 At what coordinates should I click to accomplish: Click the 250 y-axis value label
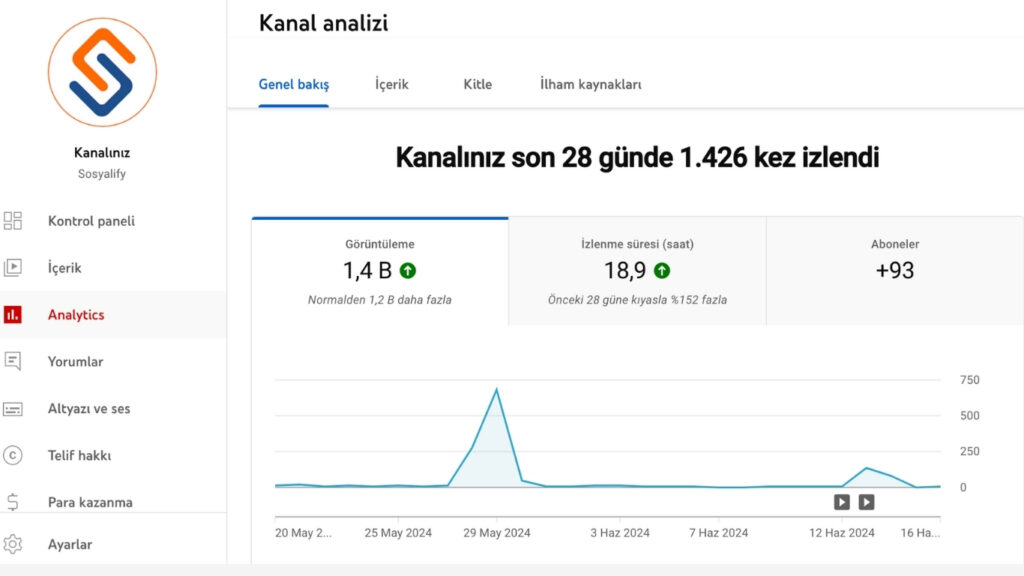(x=970, y=451)
